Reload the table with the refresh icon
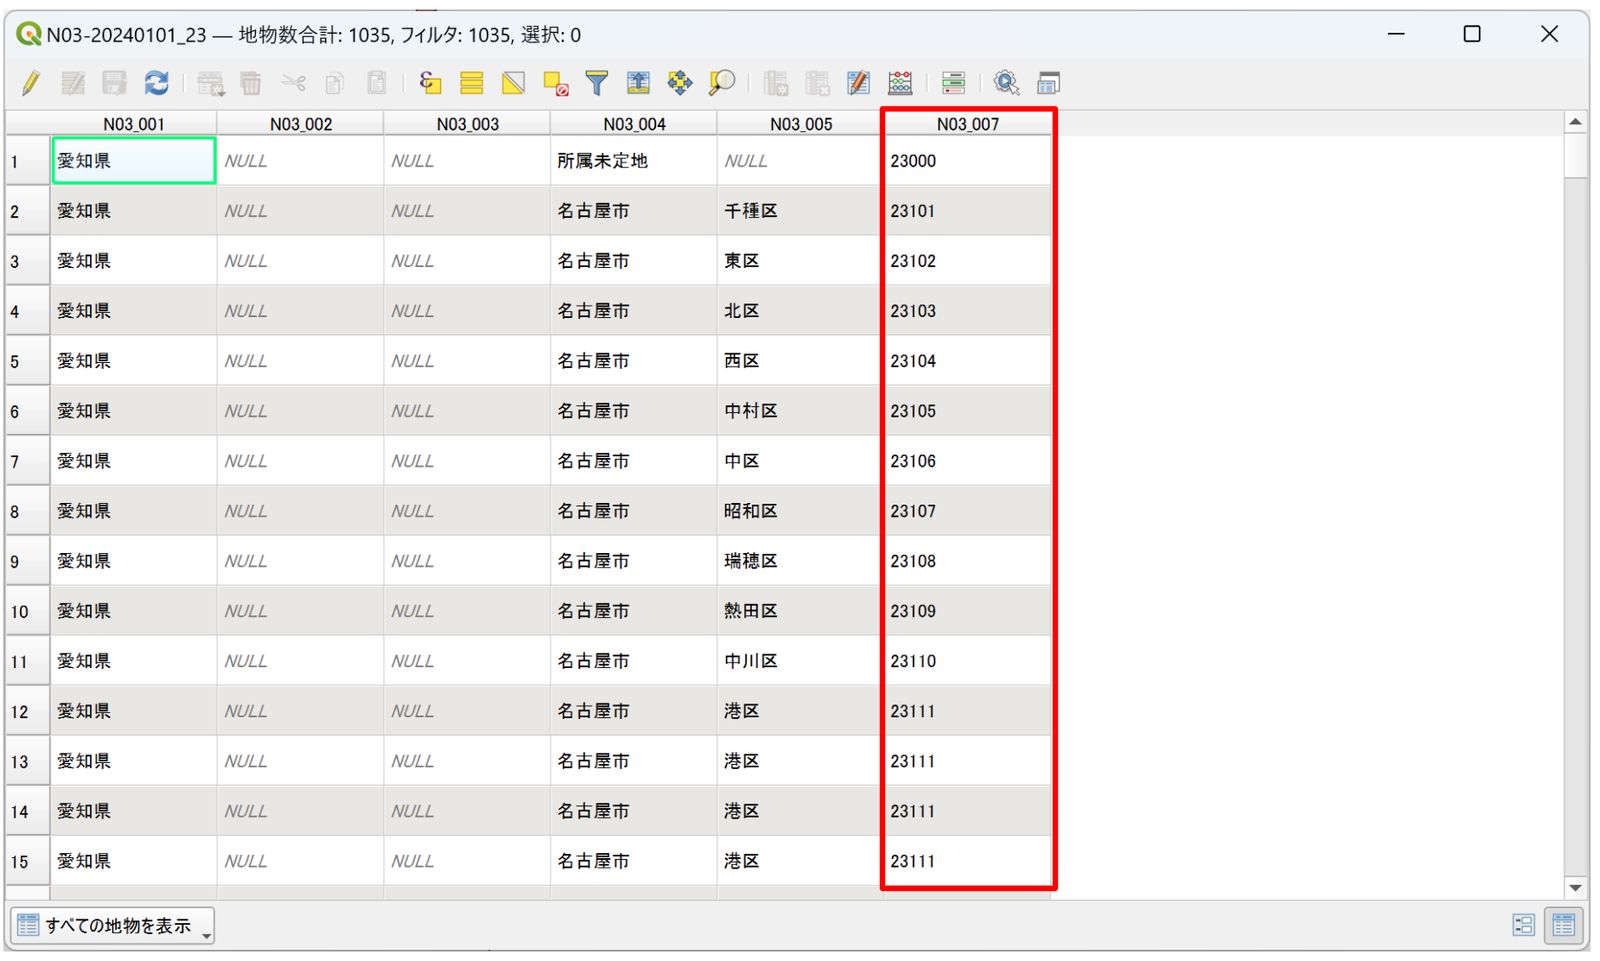This screenshot has height=961, width=1600. click(156, 83)
